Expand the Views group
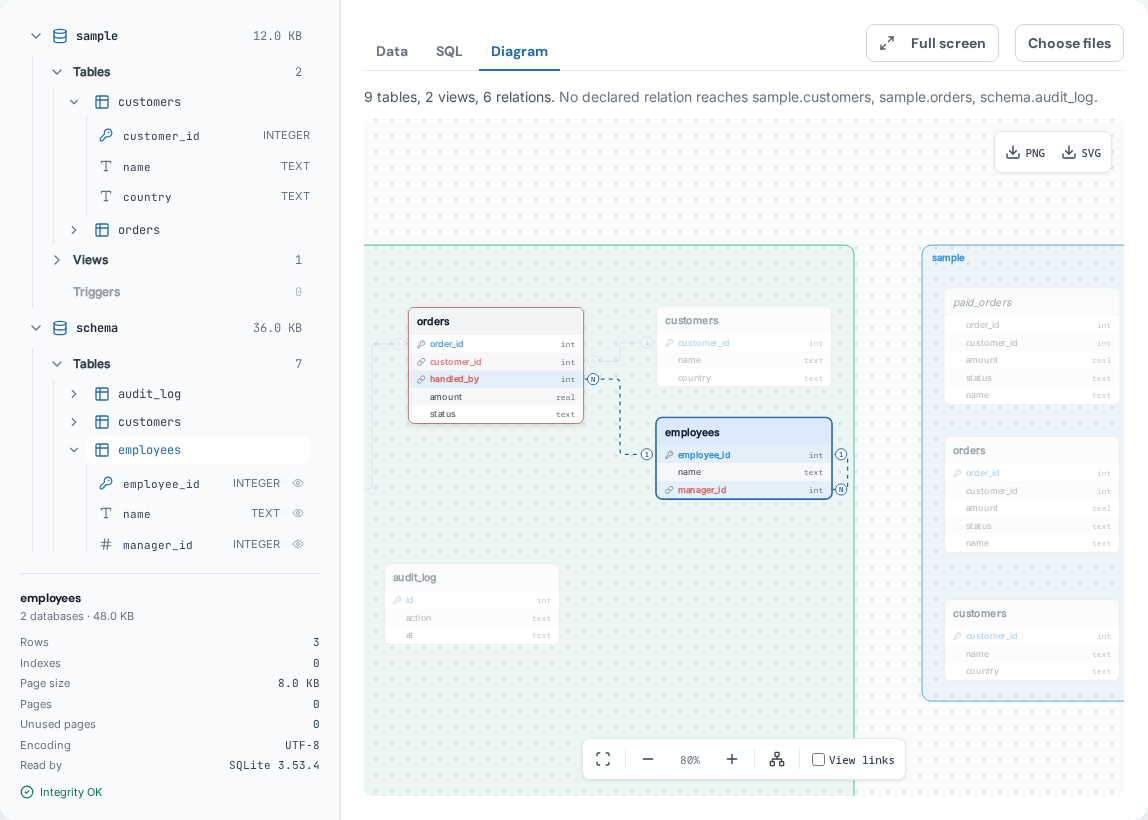This screenshot has width=1148, height=820. pos(57,260)
